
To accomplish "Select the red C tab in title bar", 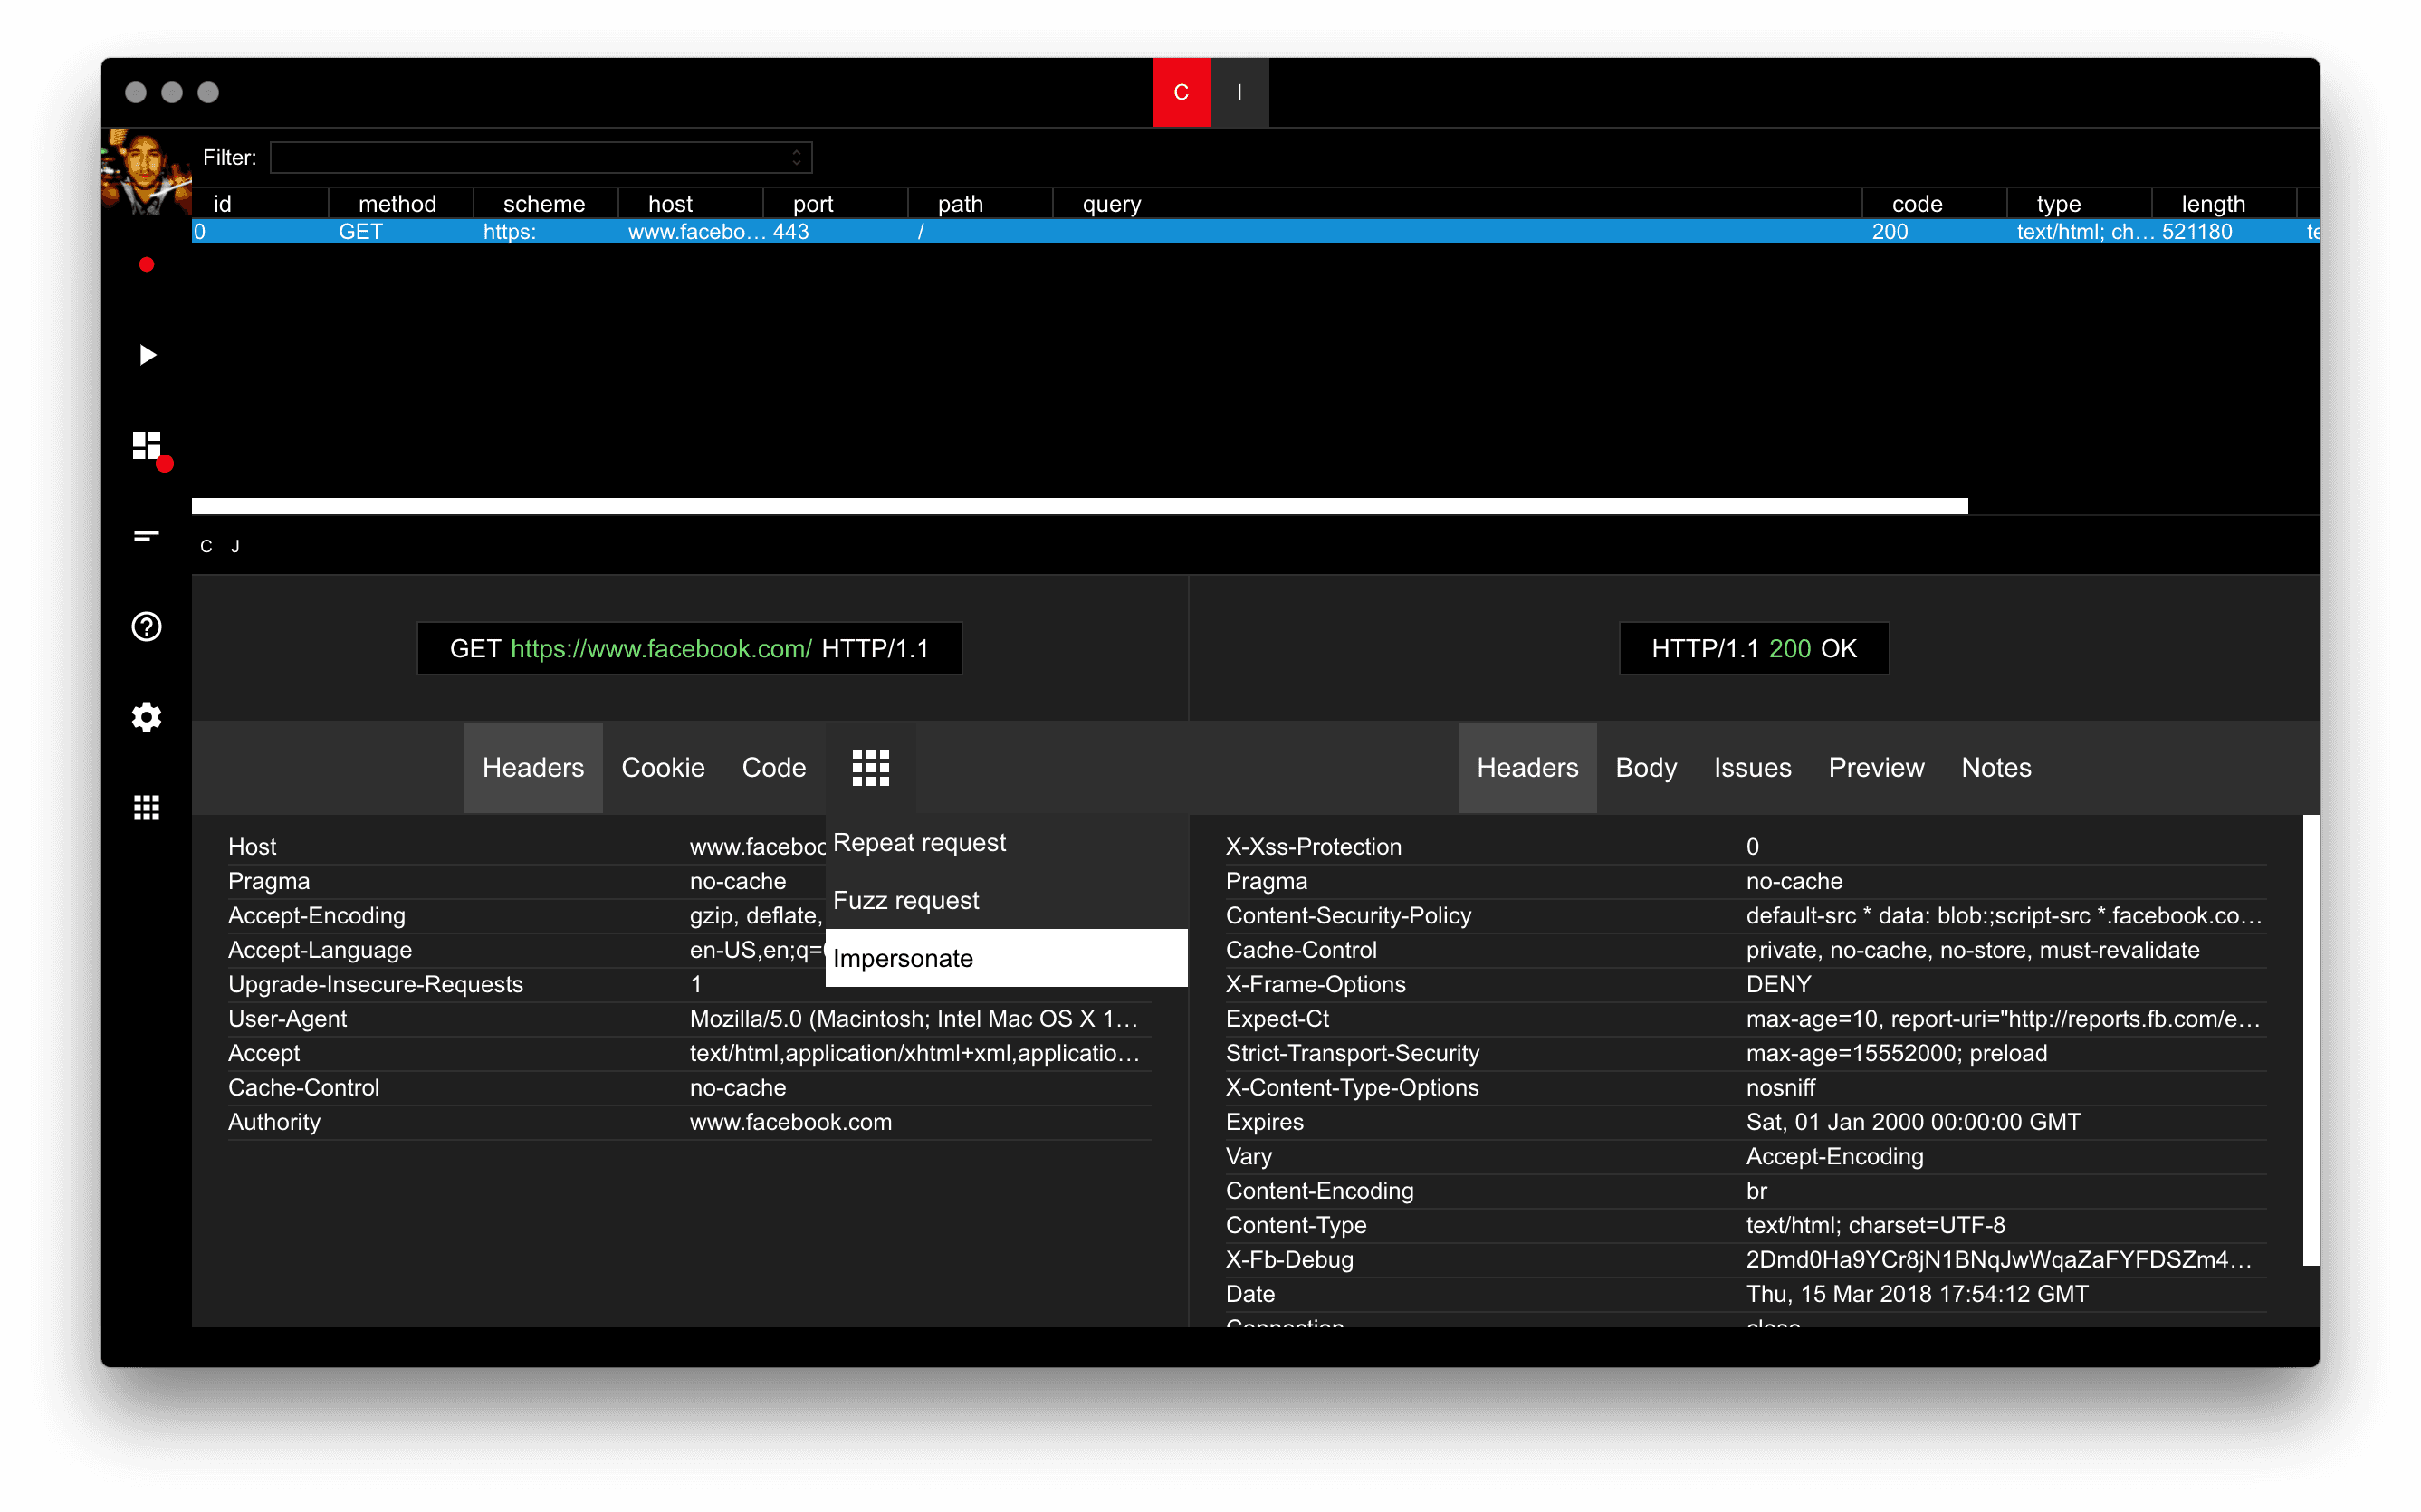I will (x=1181, y=92).
